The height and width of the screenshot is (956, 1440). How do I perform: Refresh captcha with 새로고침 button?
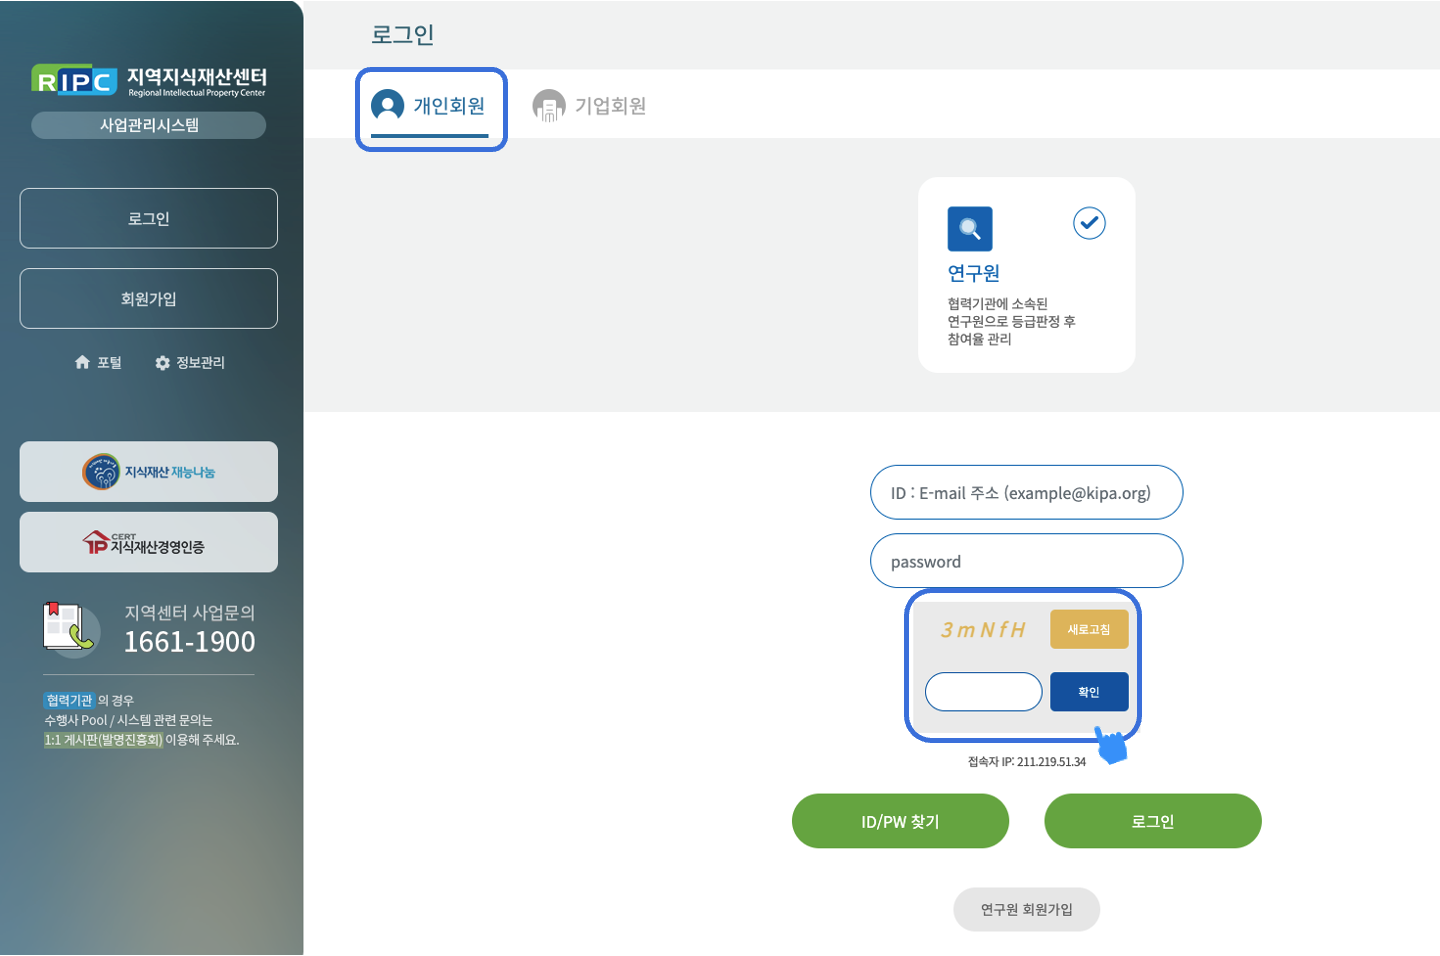(x=1088, y=630)
